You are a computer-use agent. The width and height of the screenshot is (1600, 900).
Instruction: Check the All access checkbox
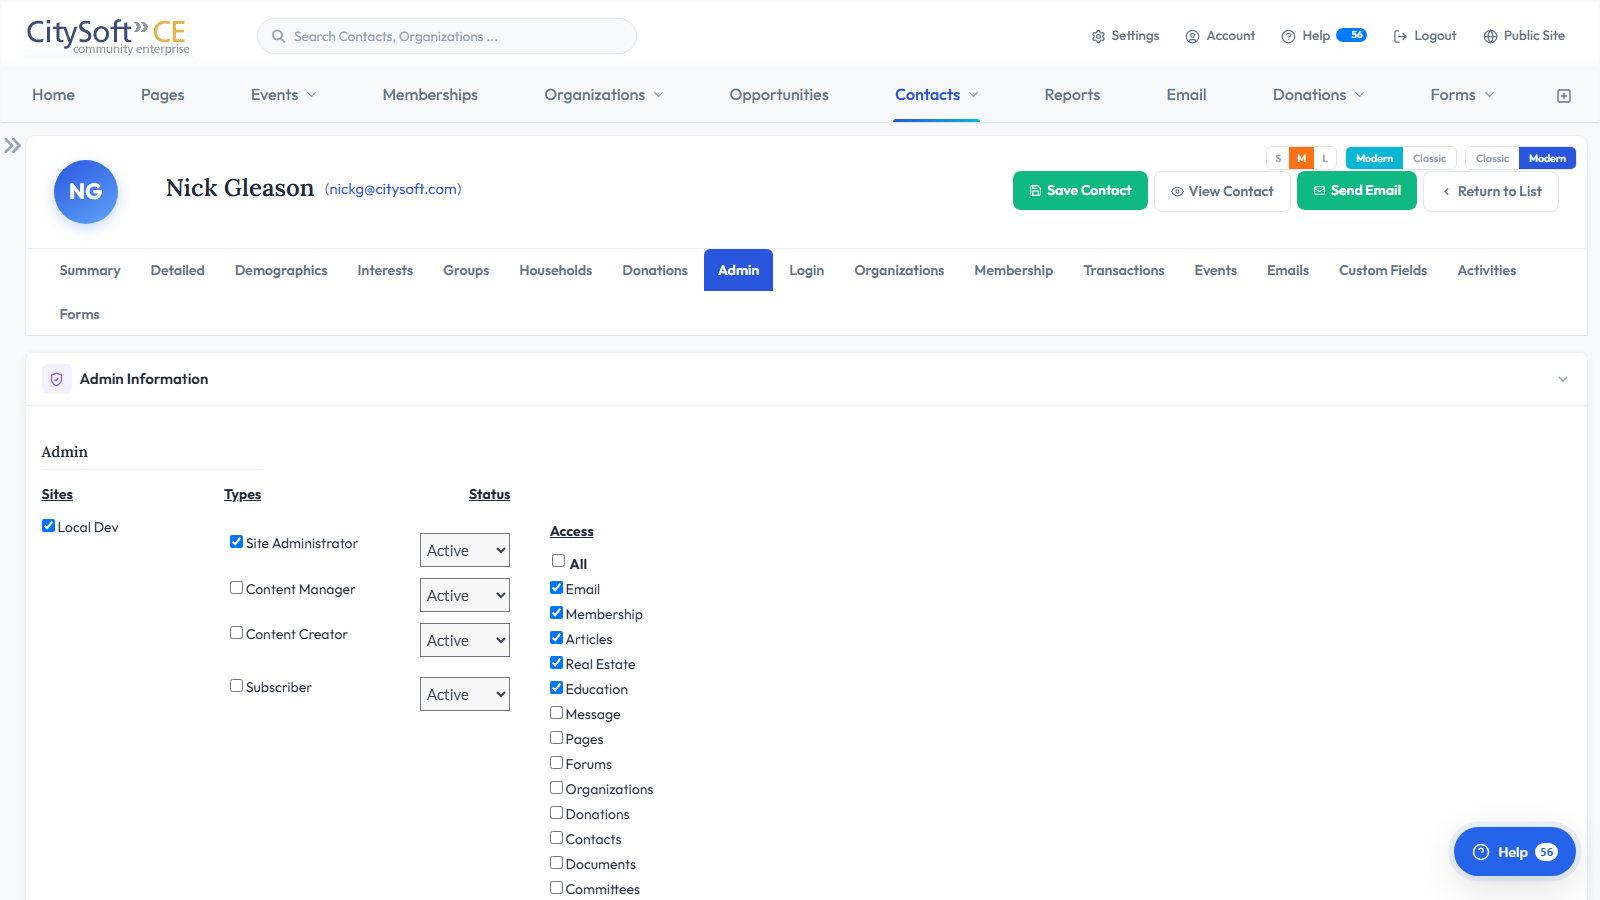(558, 561)
